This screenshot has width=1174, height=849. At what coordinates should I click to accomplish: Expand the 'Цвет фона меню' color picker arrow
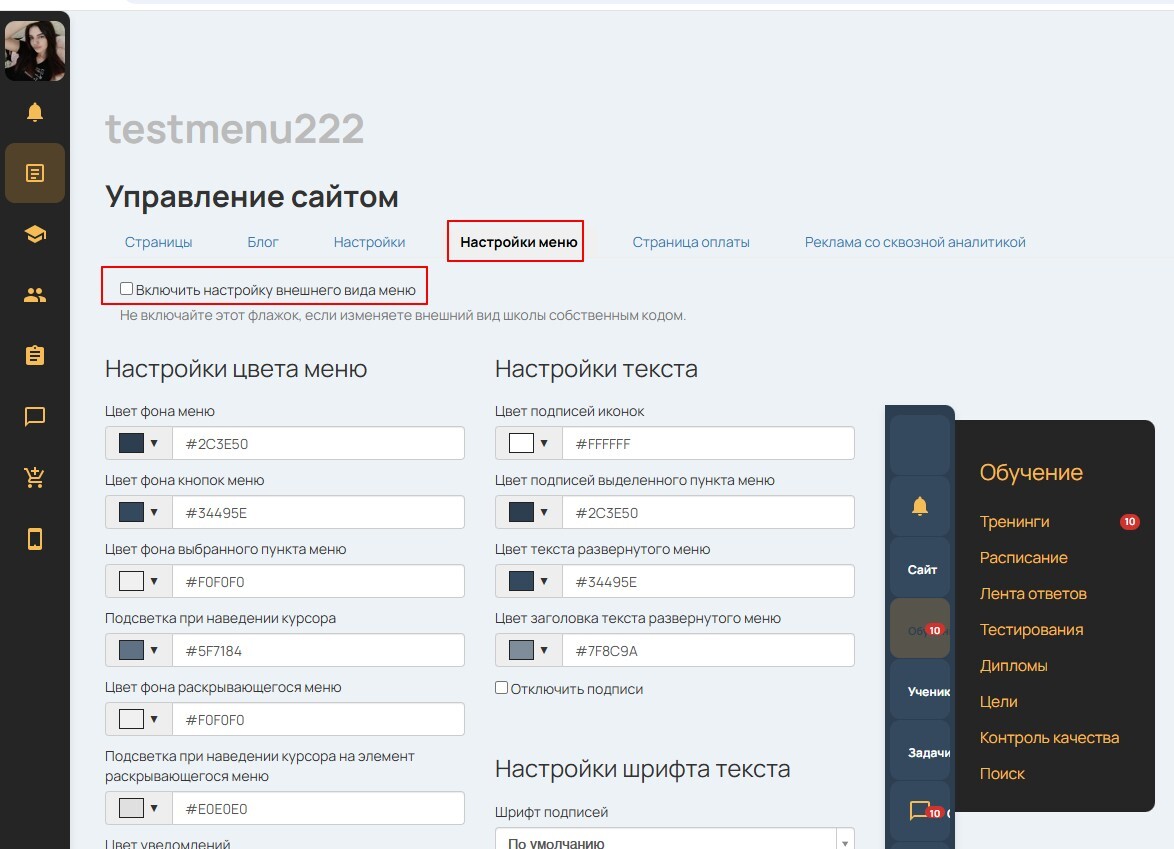(x=154, y=443)
